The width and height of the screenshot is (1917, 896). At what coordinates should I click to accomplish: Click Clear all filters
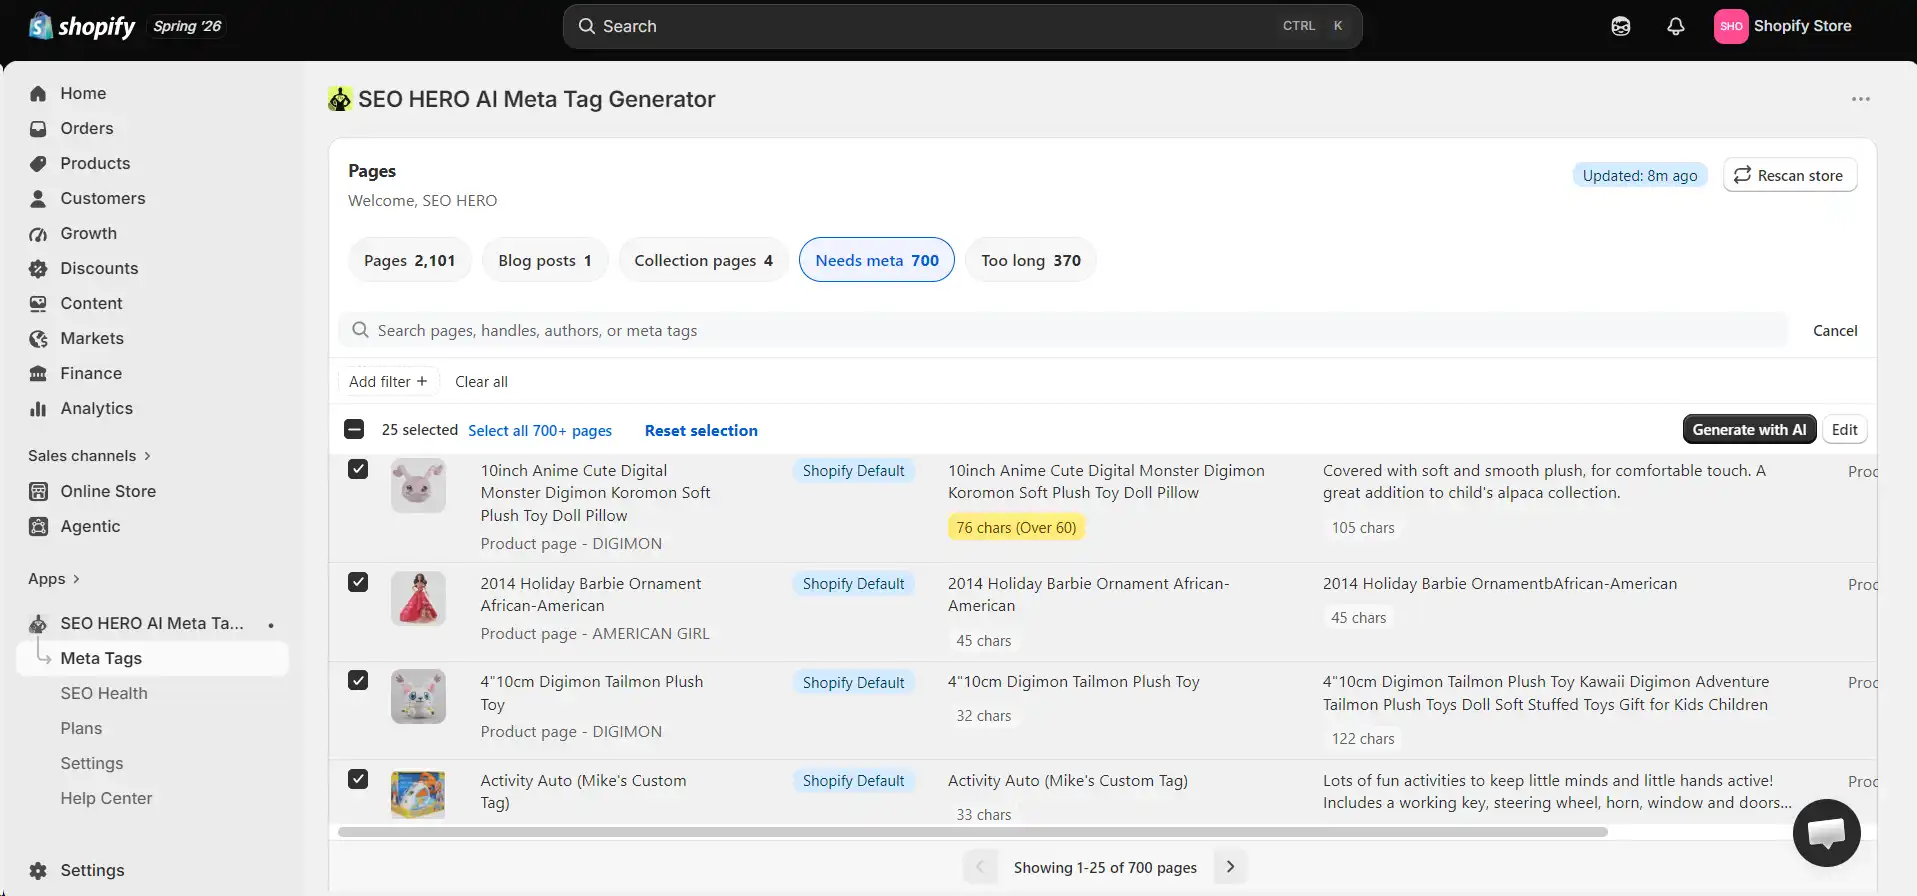(481, 381)
